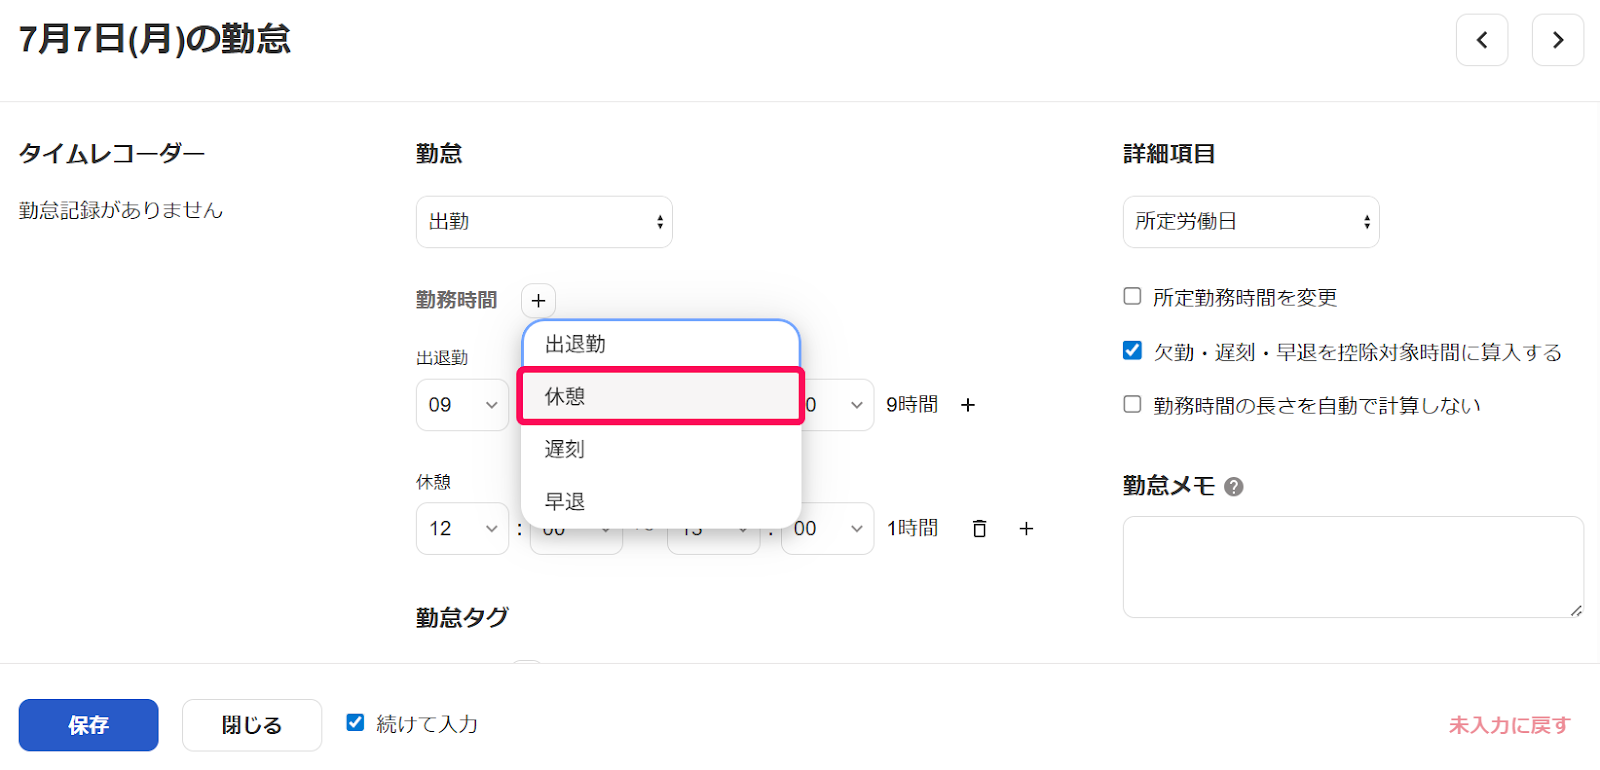Select 出退勤 from the popup menu

661,344
